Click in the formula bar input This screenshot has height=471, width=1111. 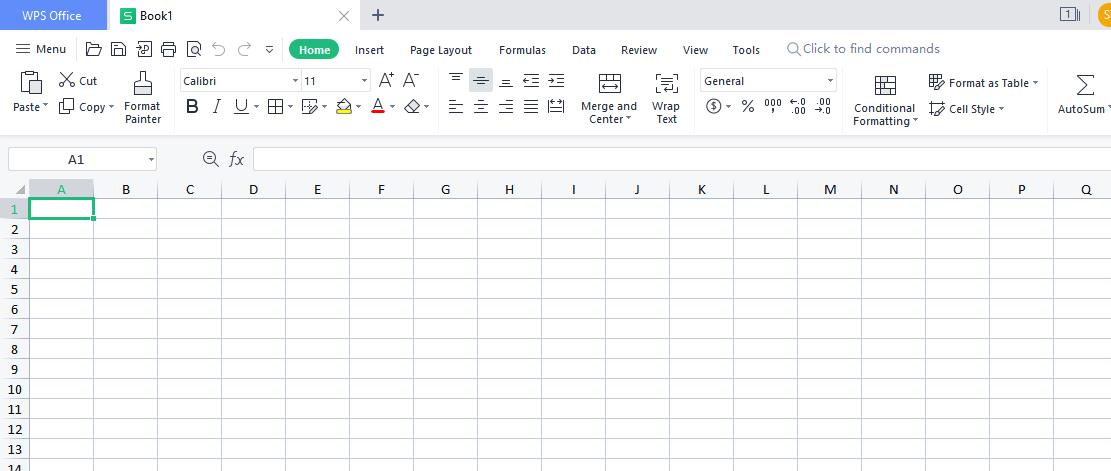682,159
